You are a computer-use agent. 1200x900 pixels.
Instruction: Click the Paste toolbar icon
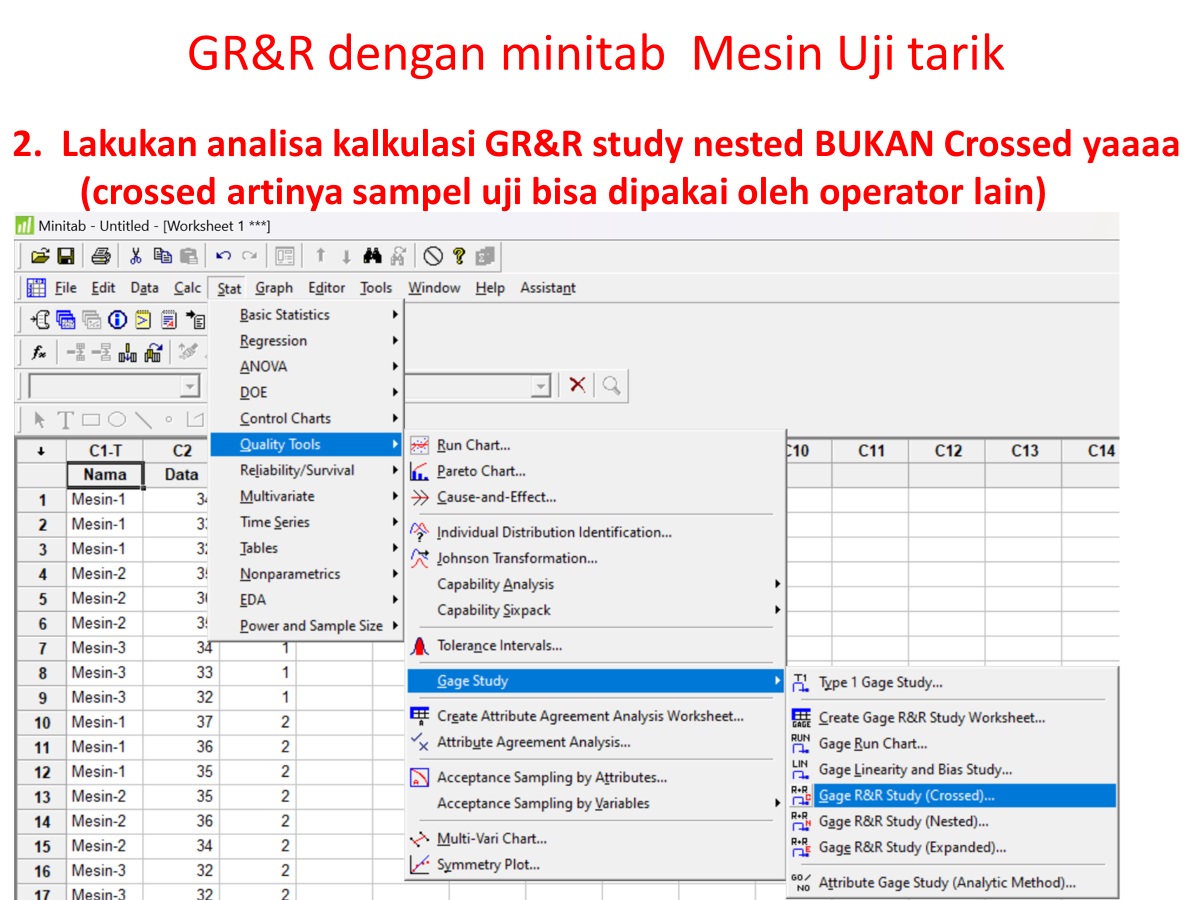click(187, 254)
